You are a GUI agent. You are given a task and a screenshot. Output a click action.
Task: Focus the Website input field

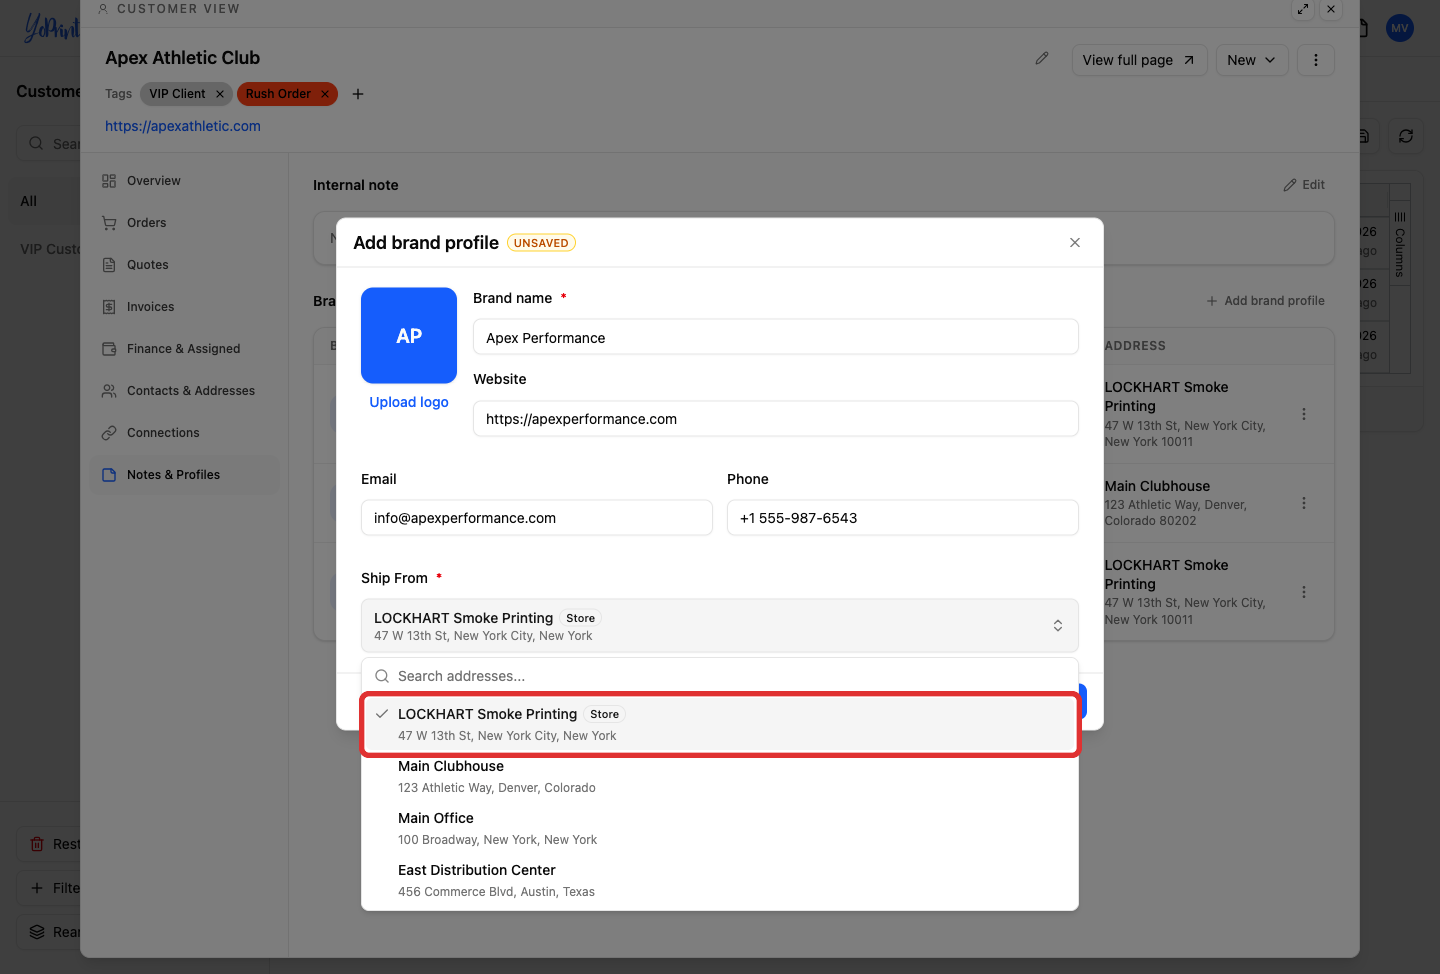776,419
